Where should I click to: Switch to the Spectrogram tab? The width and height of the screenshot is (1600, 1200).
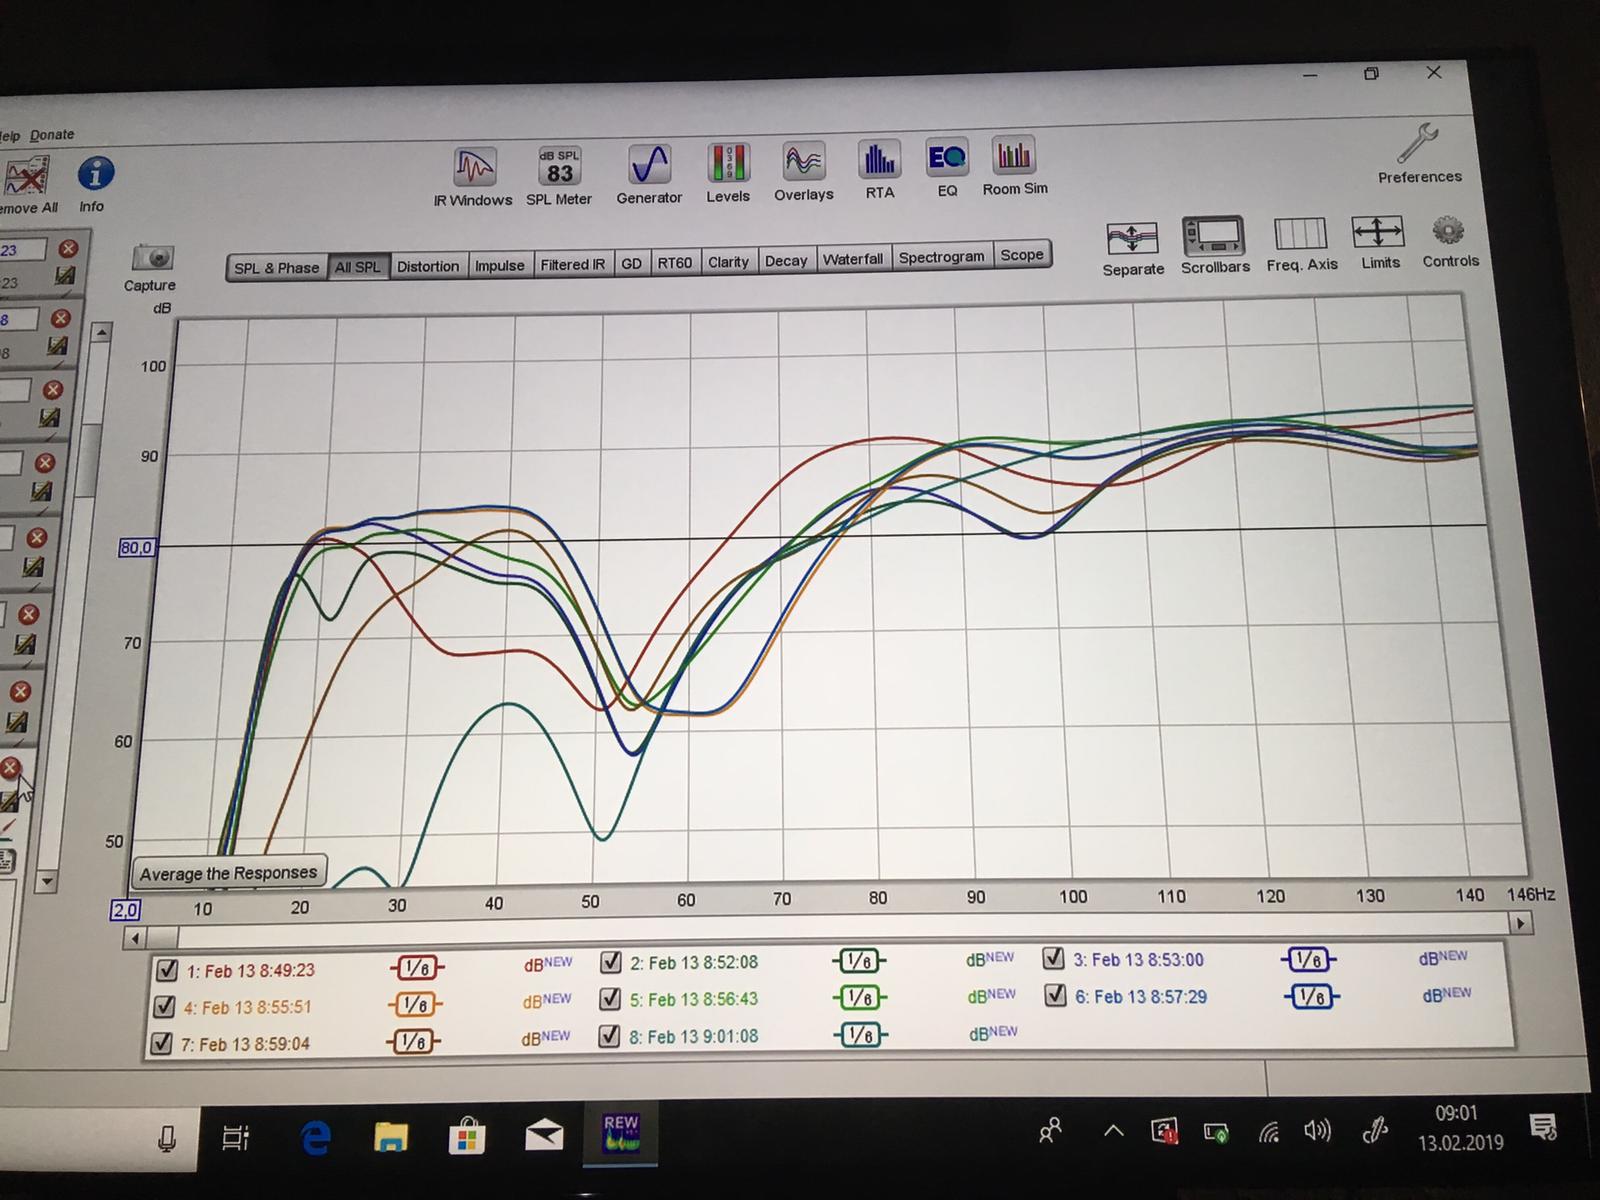[941, 258]
